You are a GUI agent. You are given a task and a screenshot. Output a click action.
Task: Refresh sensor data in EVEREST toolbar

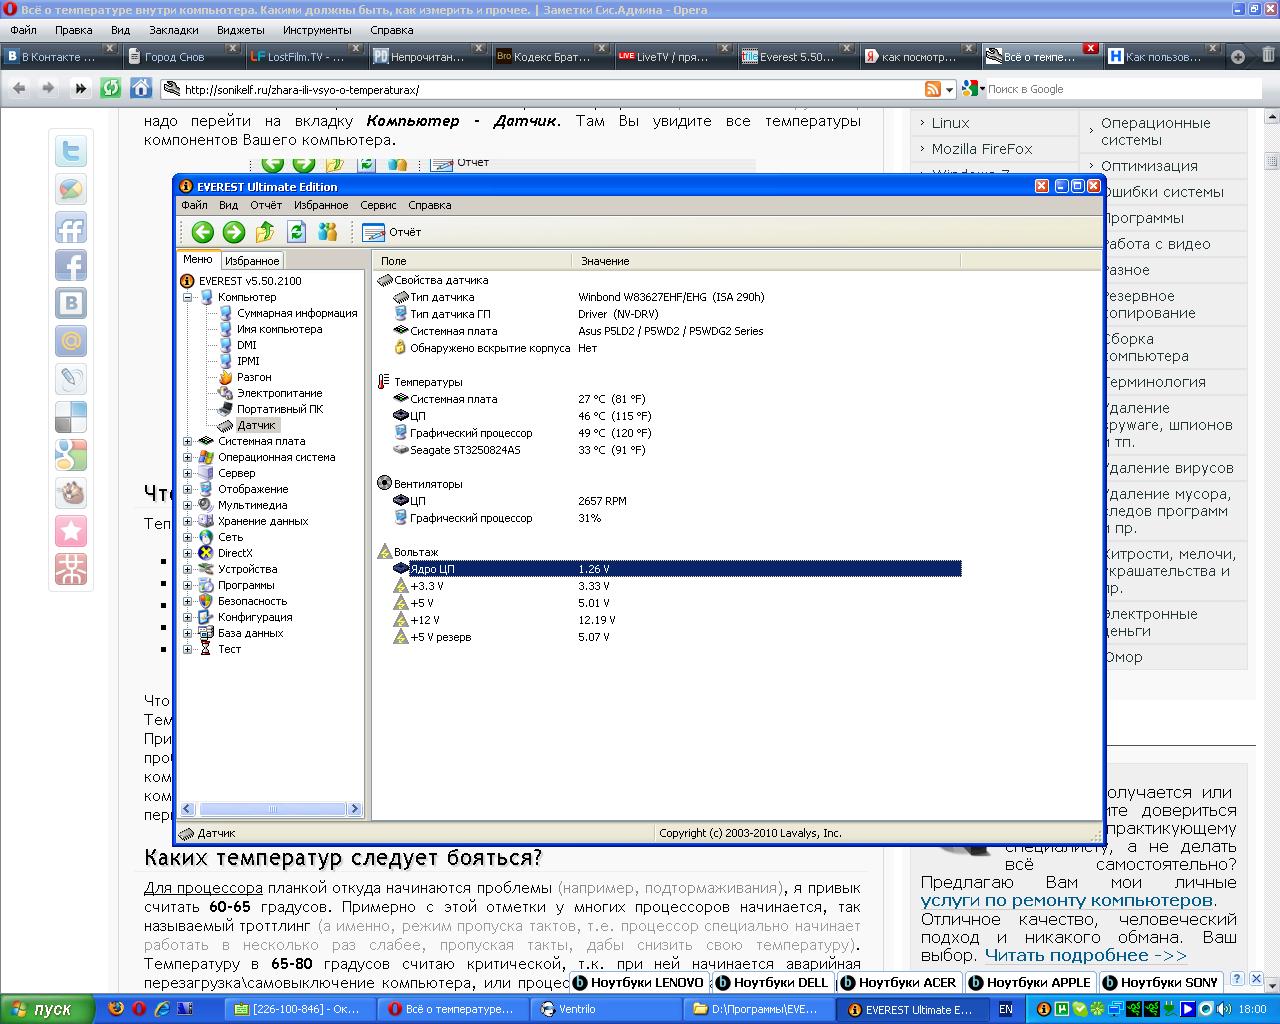point(296,232)
